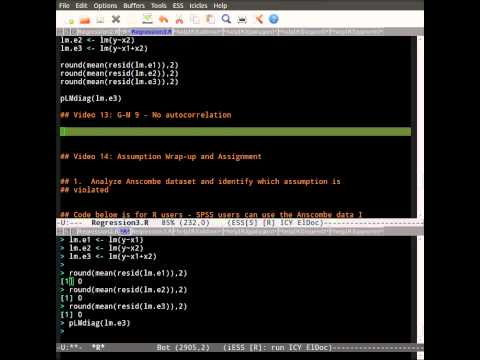Click the Search magnifier icon
Image resolution: width=480 pixels, height=360 pixels.
pyautogui.click(x=226, y=19)
